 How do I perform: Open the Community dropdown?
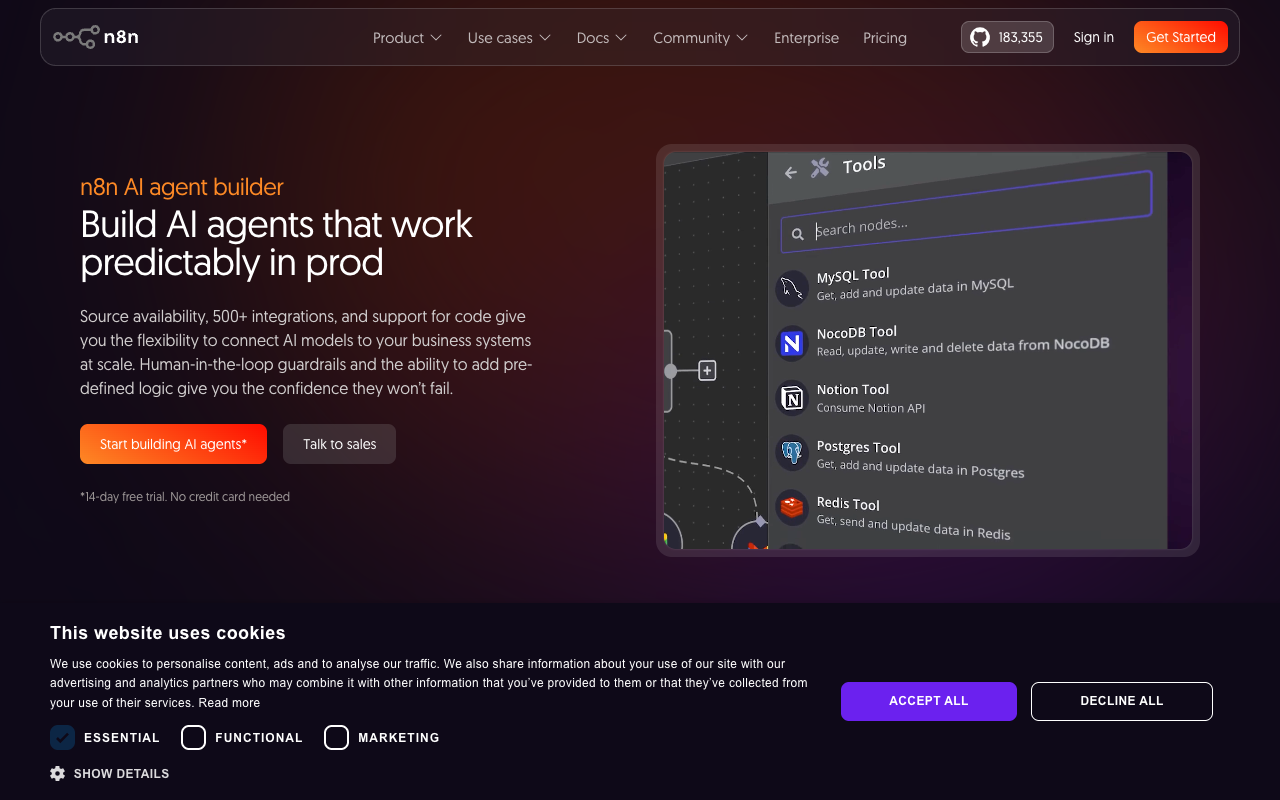[x=700, y=37]
